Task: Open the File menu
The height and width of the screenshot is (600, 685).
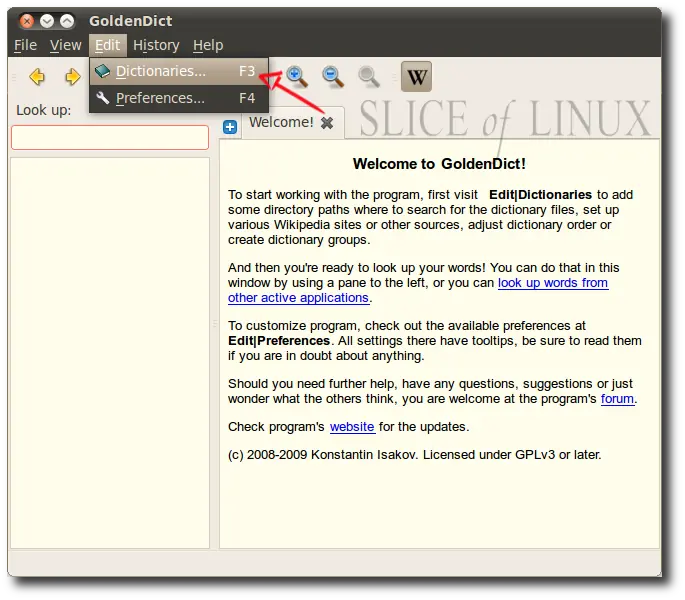Action: coord(25,45)
